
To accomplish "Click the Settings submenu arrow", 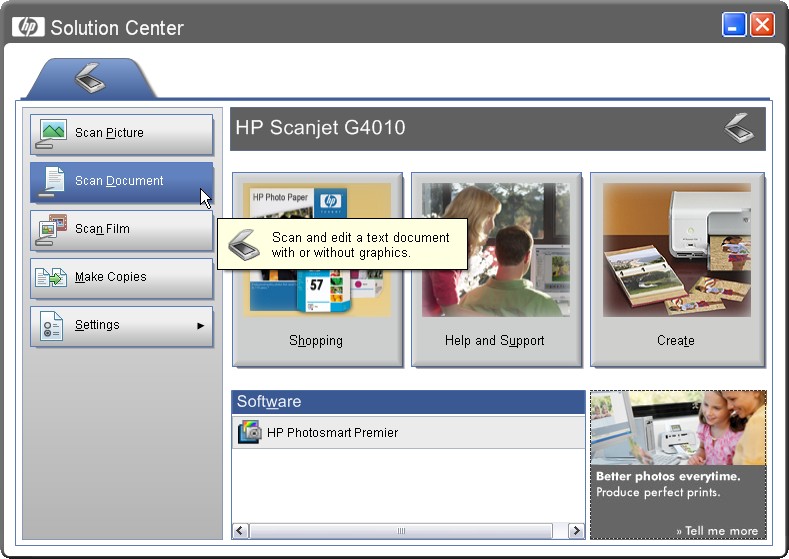I will pos(201,326).
